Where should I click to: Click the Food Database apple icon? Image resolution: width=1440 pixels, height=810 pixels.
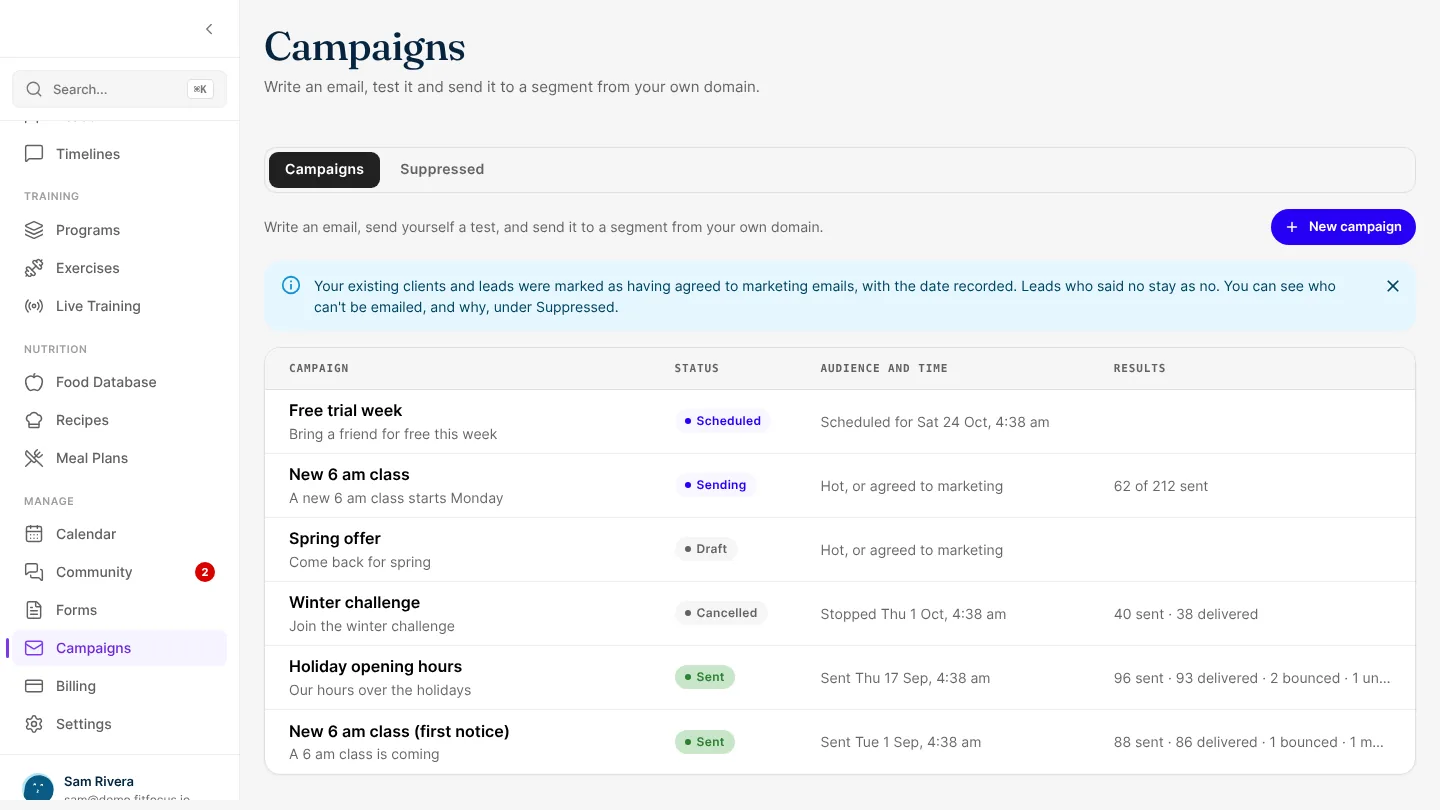point(34,382)
